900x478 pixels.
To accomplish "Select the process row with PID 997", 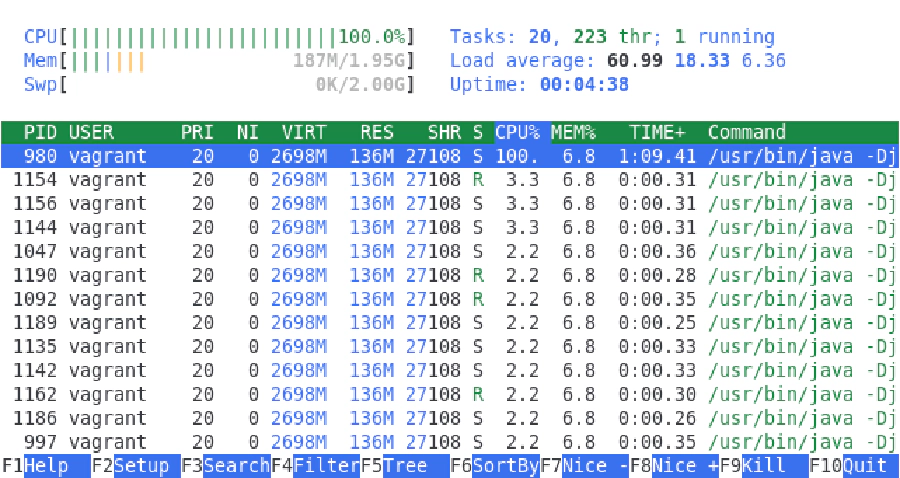I will (x=450, y=442).
